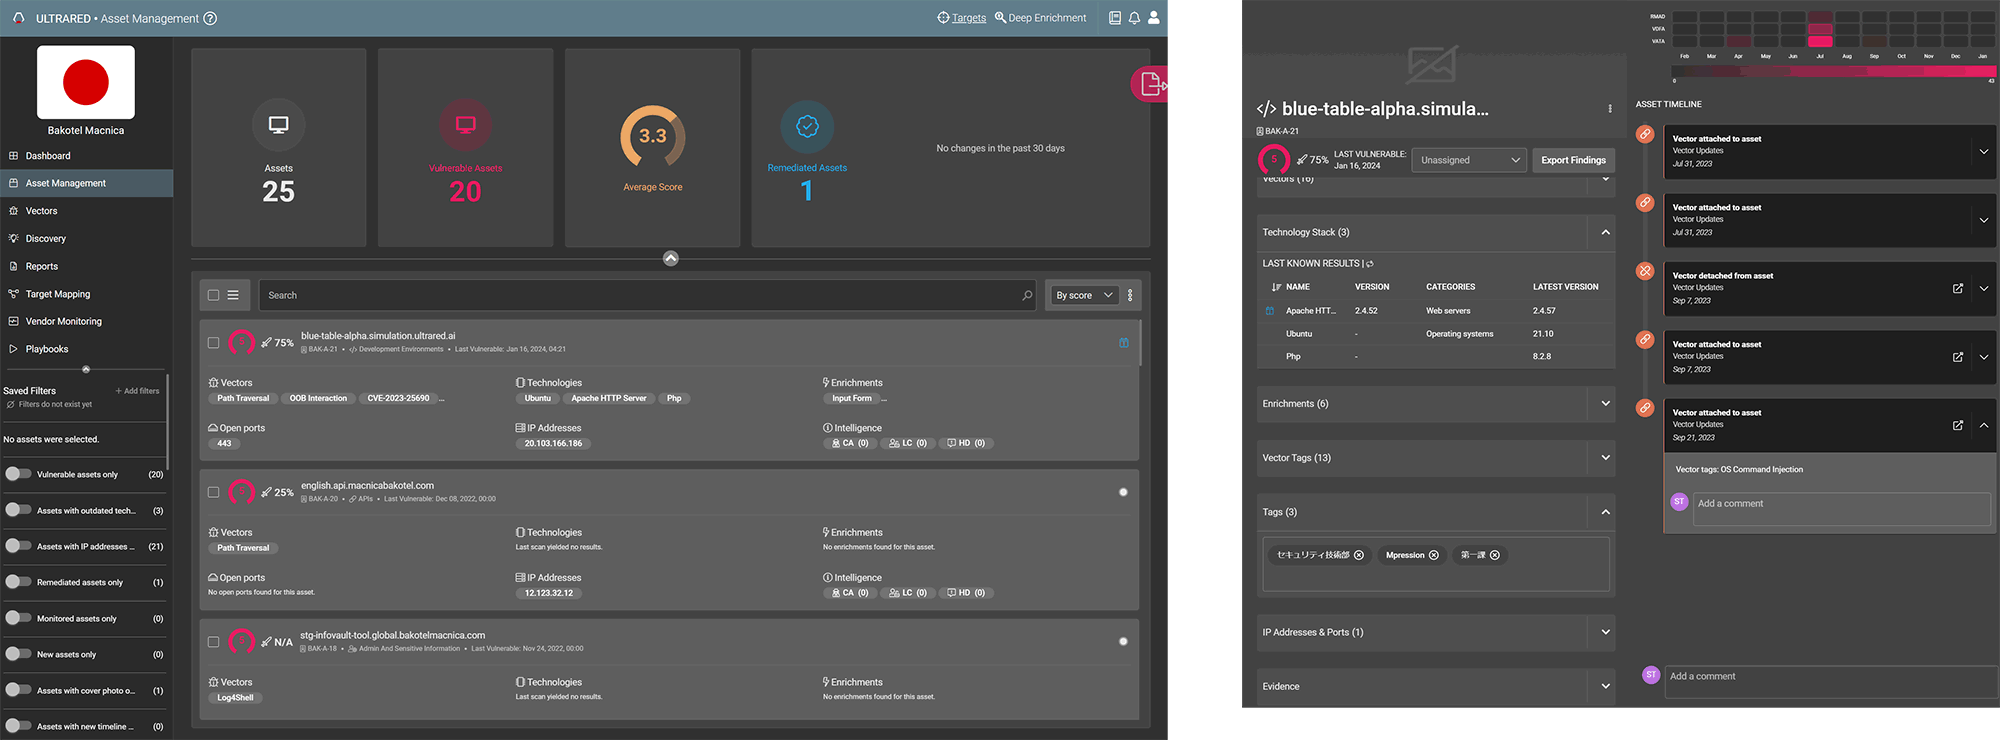
Task: Collapse the summary cards with up arrow
Action: [671, 258]
